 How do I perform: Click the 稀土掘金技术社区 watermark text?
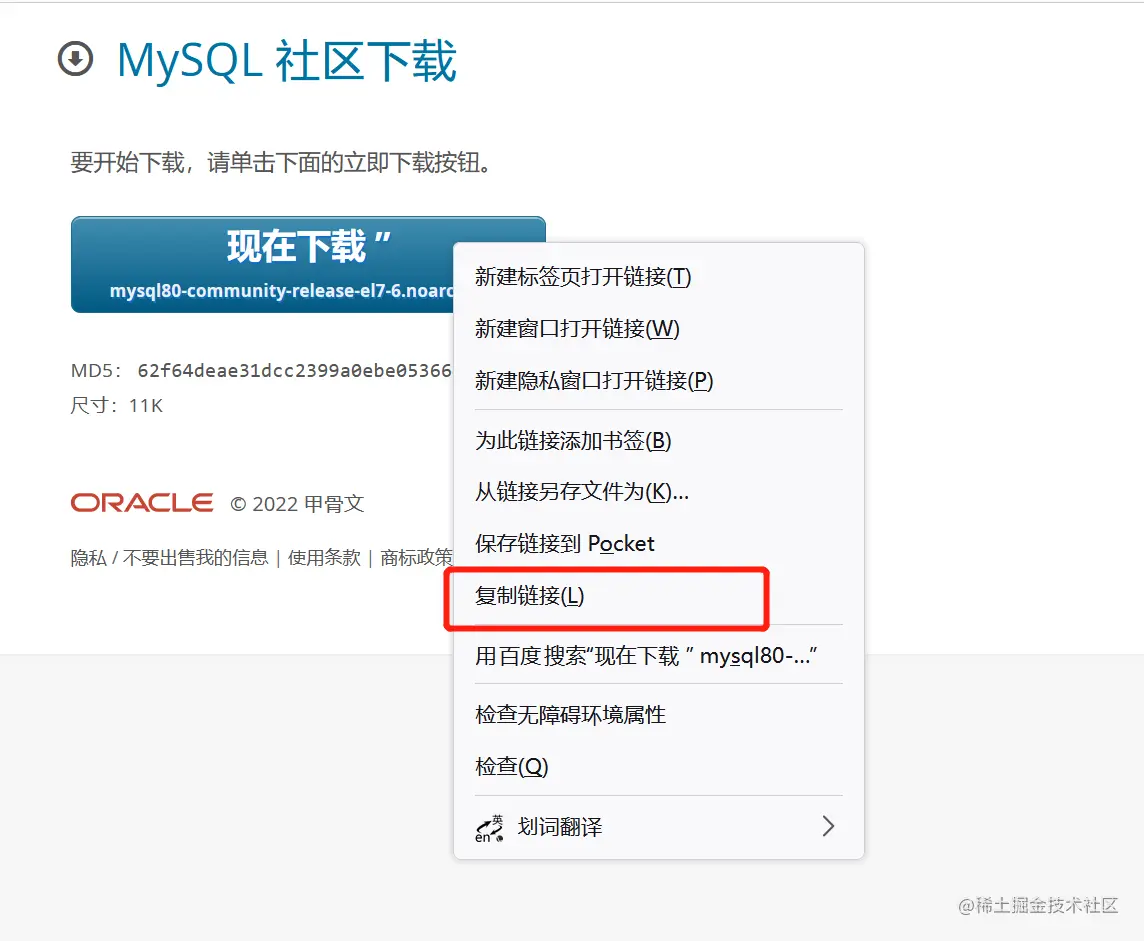(1038, 906)
